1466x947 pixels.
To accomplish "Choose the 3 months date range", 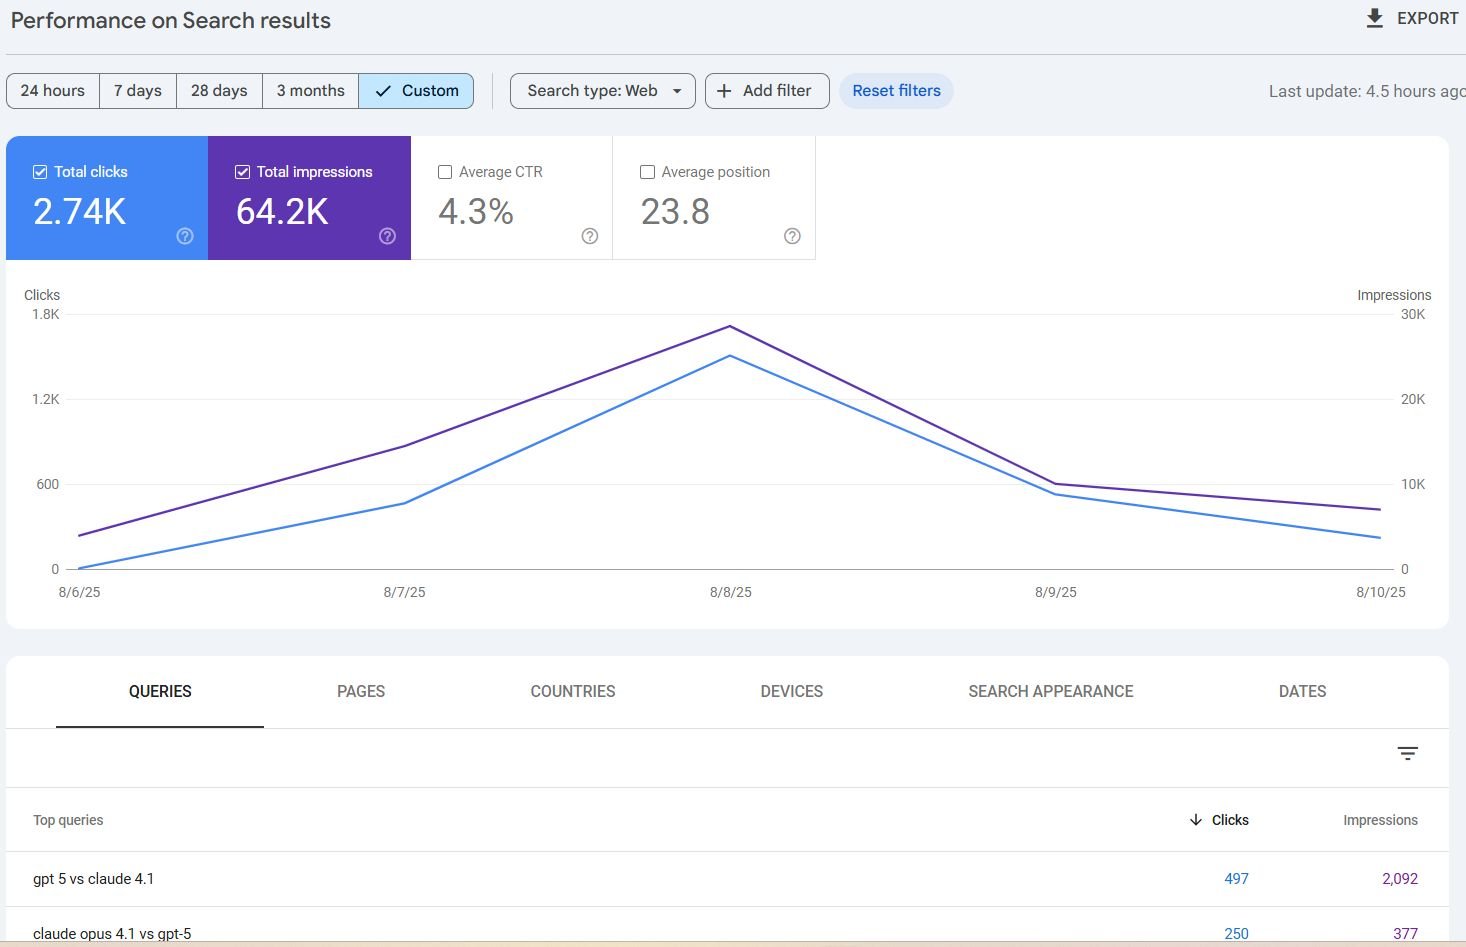I will point(310,91).
